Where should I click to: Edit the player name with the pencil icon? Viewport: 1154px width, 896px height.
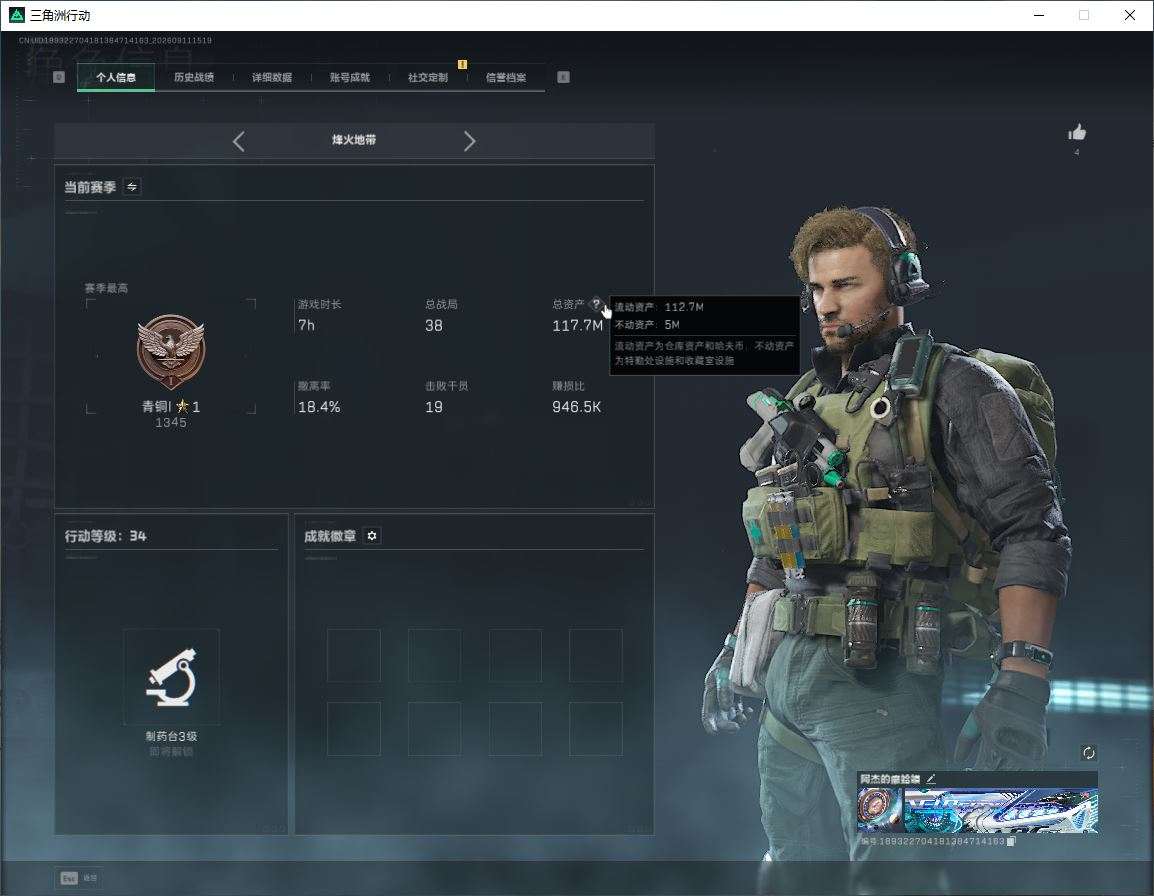tap(931, 778)
